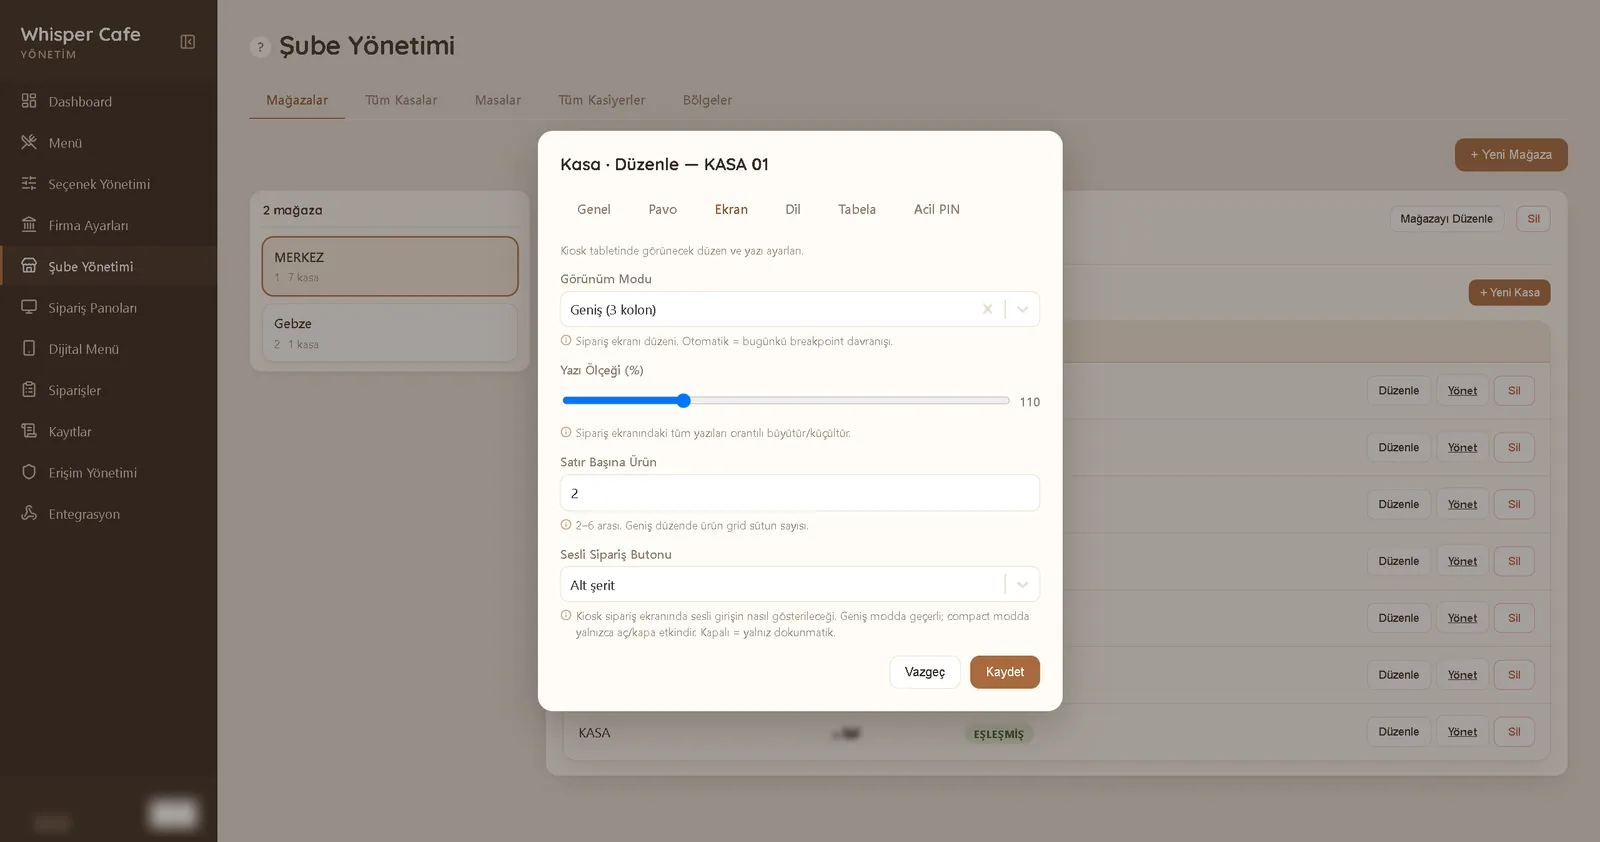Switch to the Genel tab
This screenshot has width=1600, height=842.
point(594,209)
